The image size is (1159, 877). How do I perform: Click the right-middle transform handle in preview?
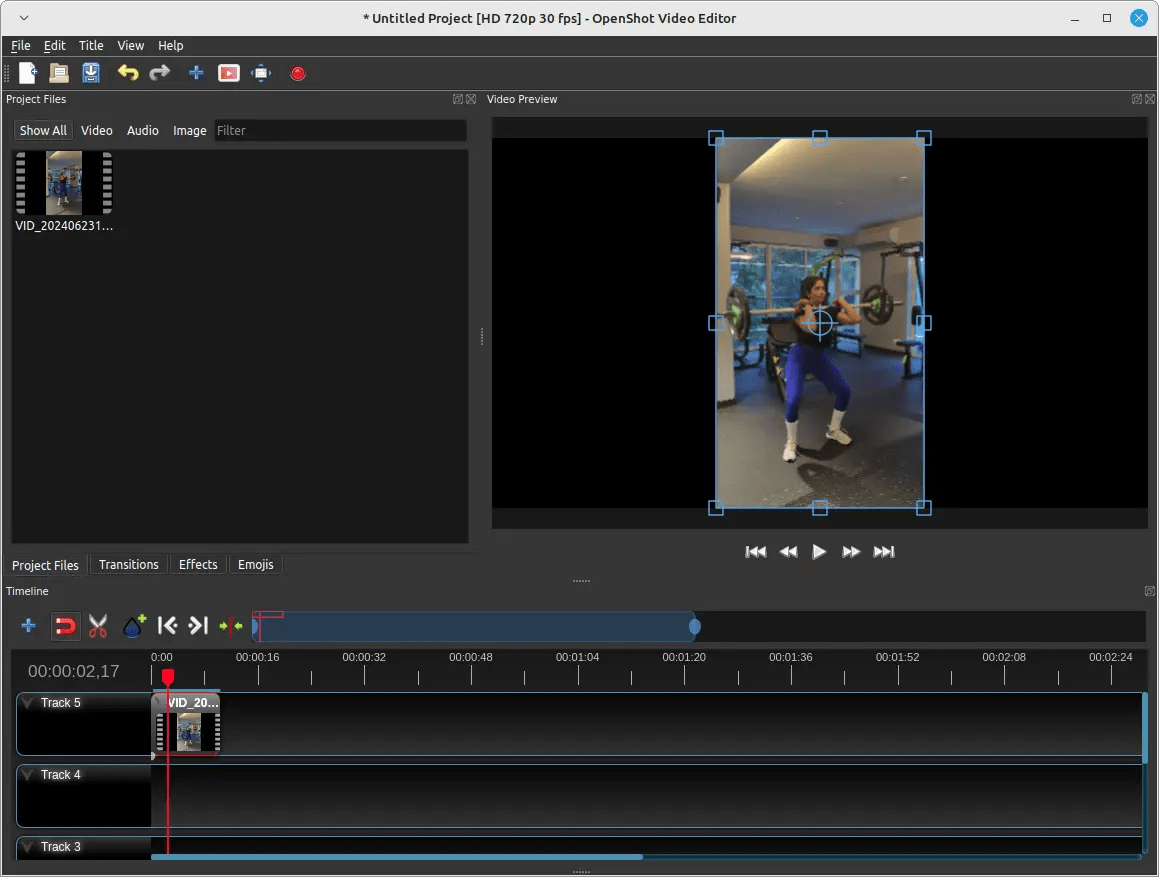pos(923,322)
